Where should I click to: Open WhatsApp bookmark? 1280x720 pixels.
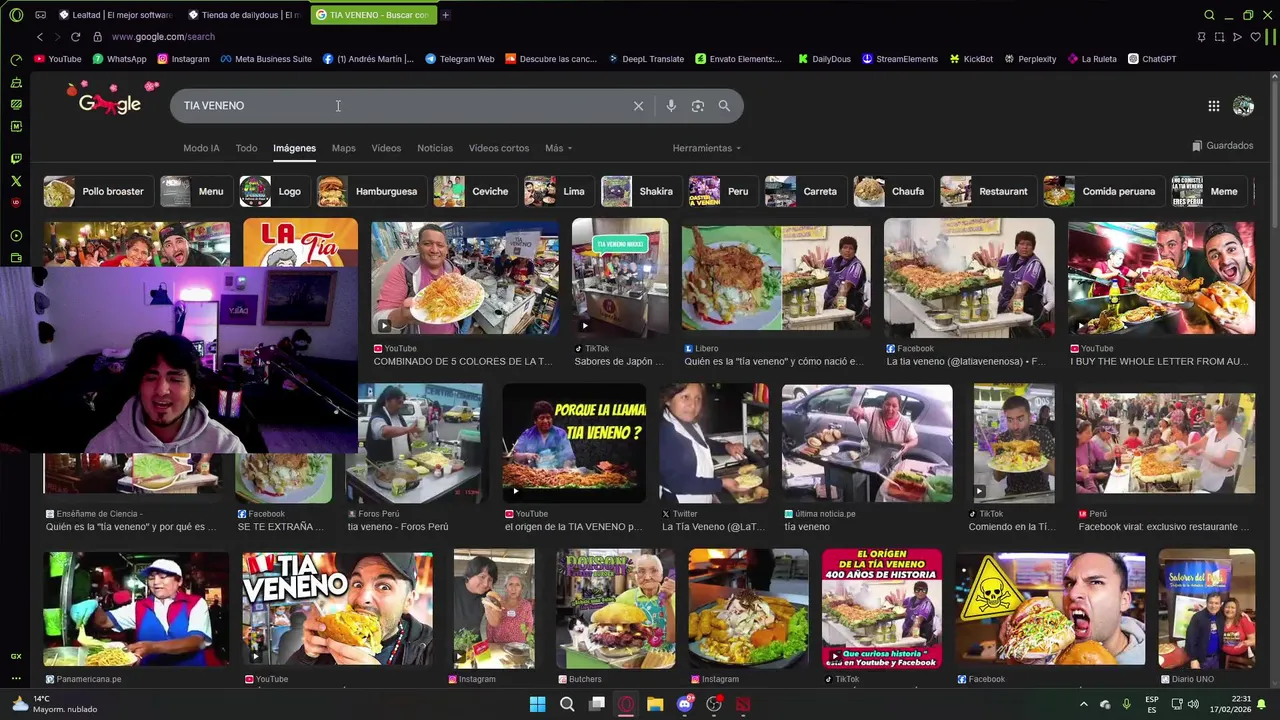(x=119, y=59)
